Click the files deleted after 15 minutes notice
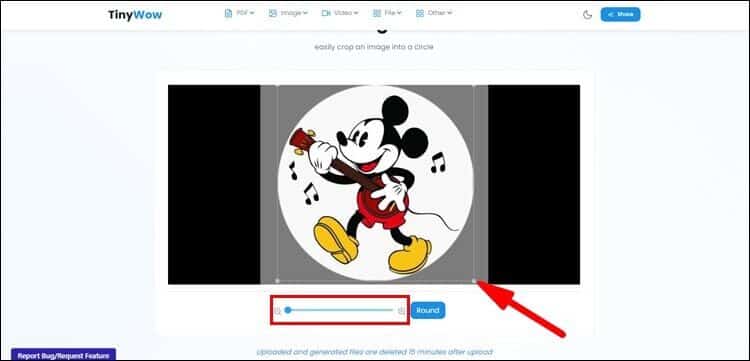750x361 pixels. click(x=374, y=352)
